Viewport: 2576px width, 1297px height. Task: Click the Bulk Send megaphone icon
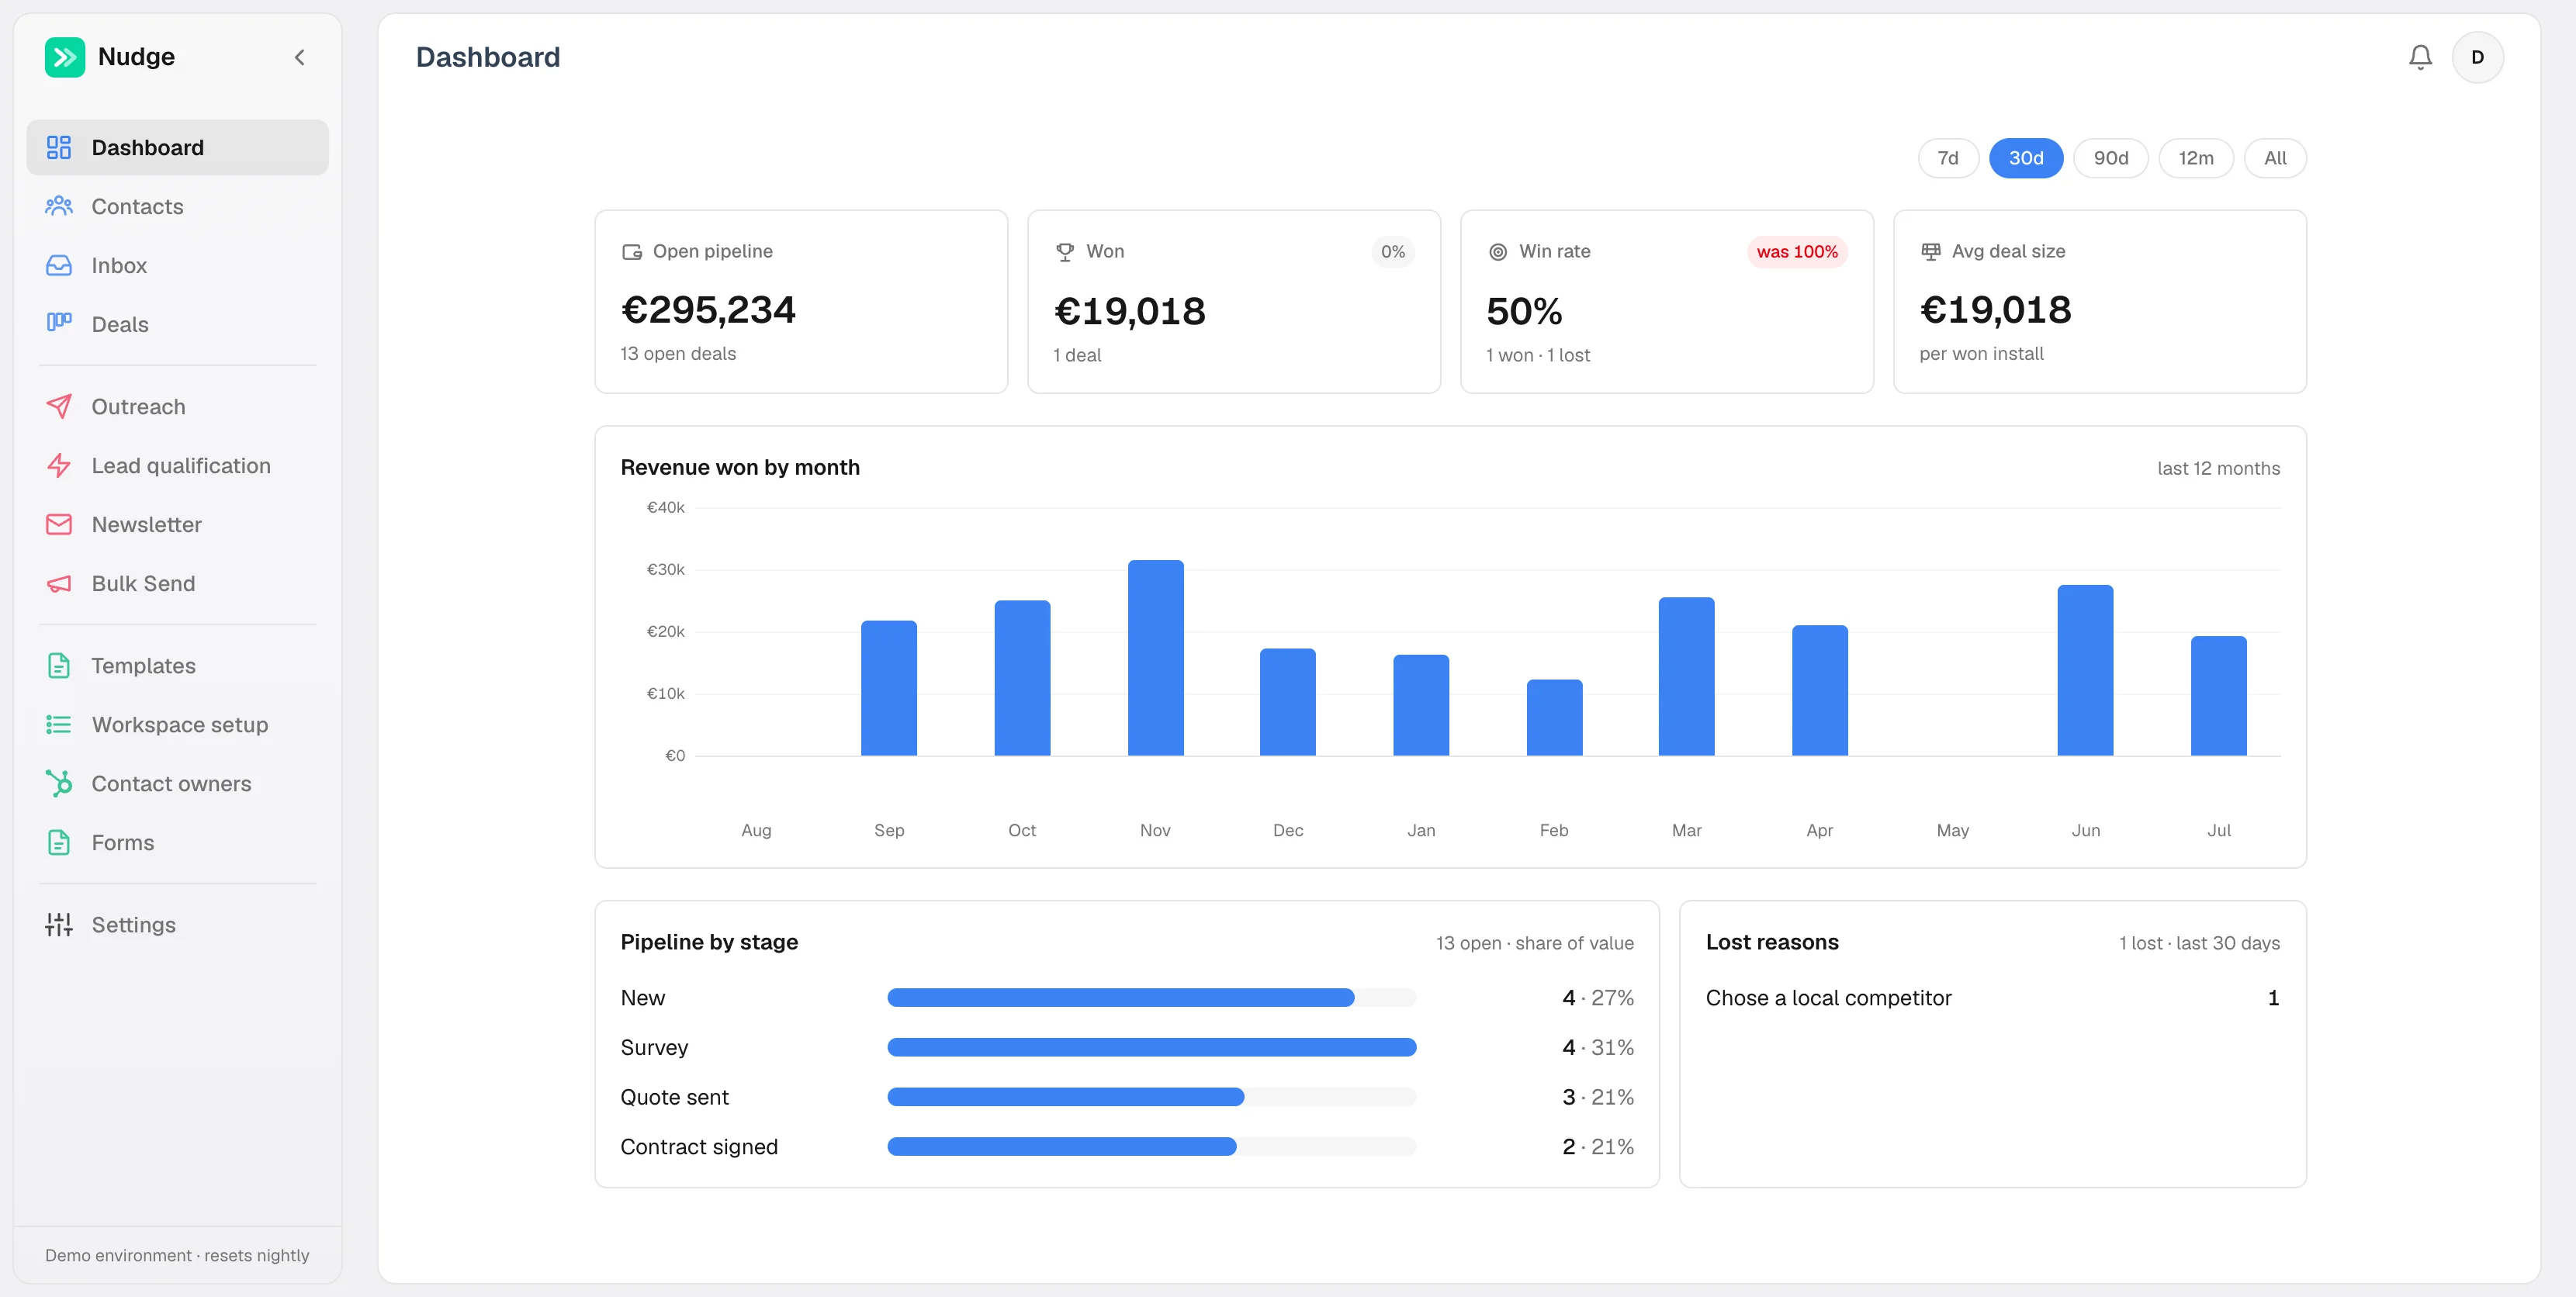(59, 583)
